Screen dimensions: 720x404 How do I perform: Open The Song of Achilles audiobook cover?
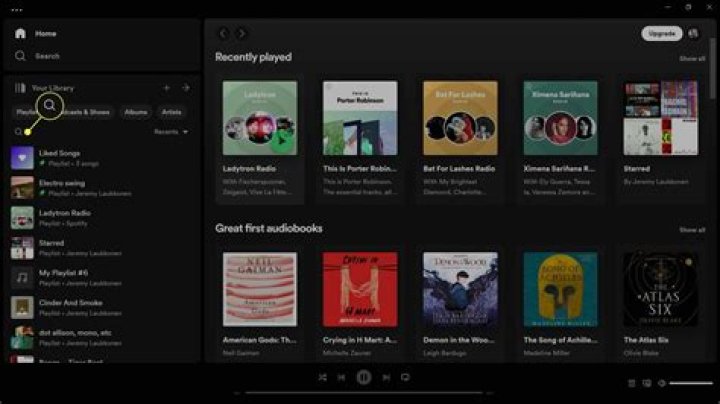(x=561, y=289)
